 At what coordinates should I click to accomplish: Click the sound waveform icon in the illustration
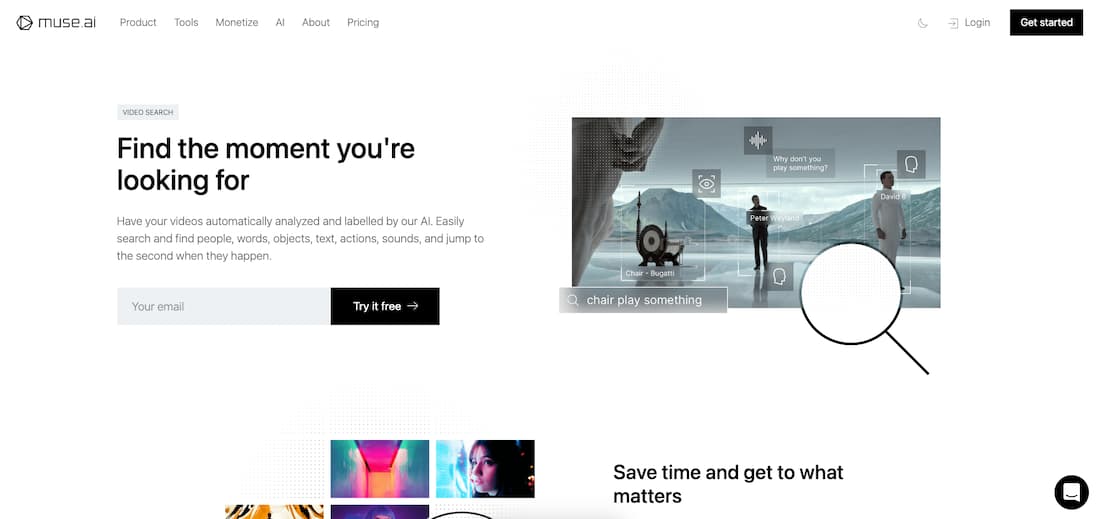click(758, 140)
